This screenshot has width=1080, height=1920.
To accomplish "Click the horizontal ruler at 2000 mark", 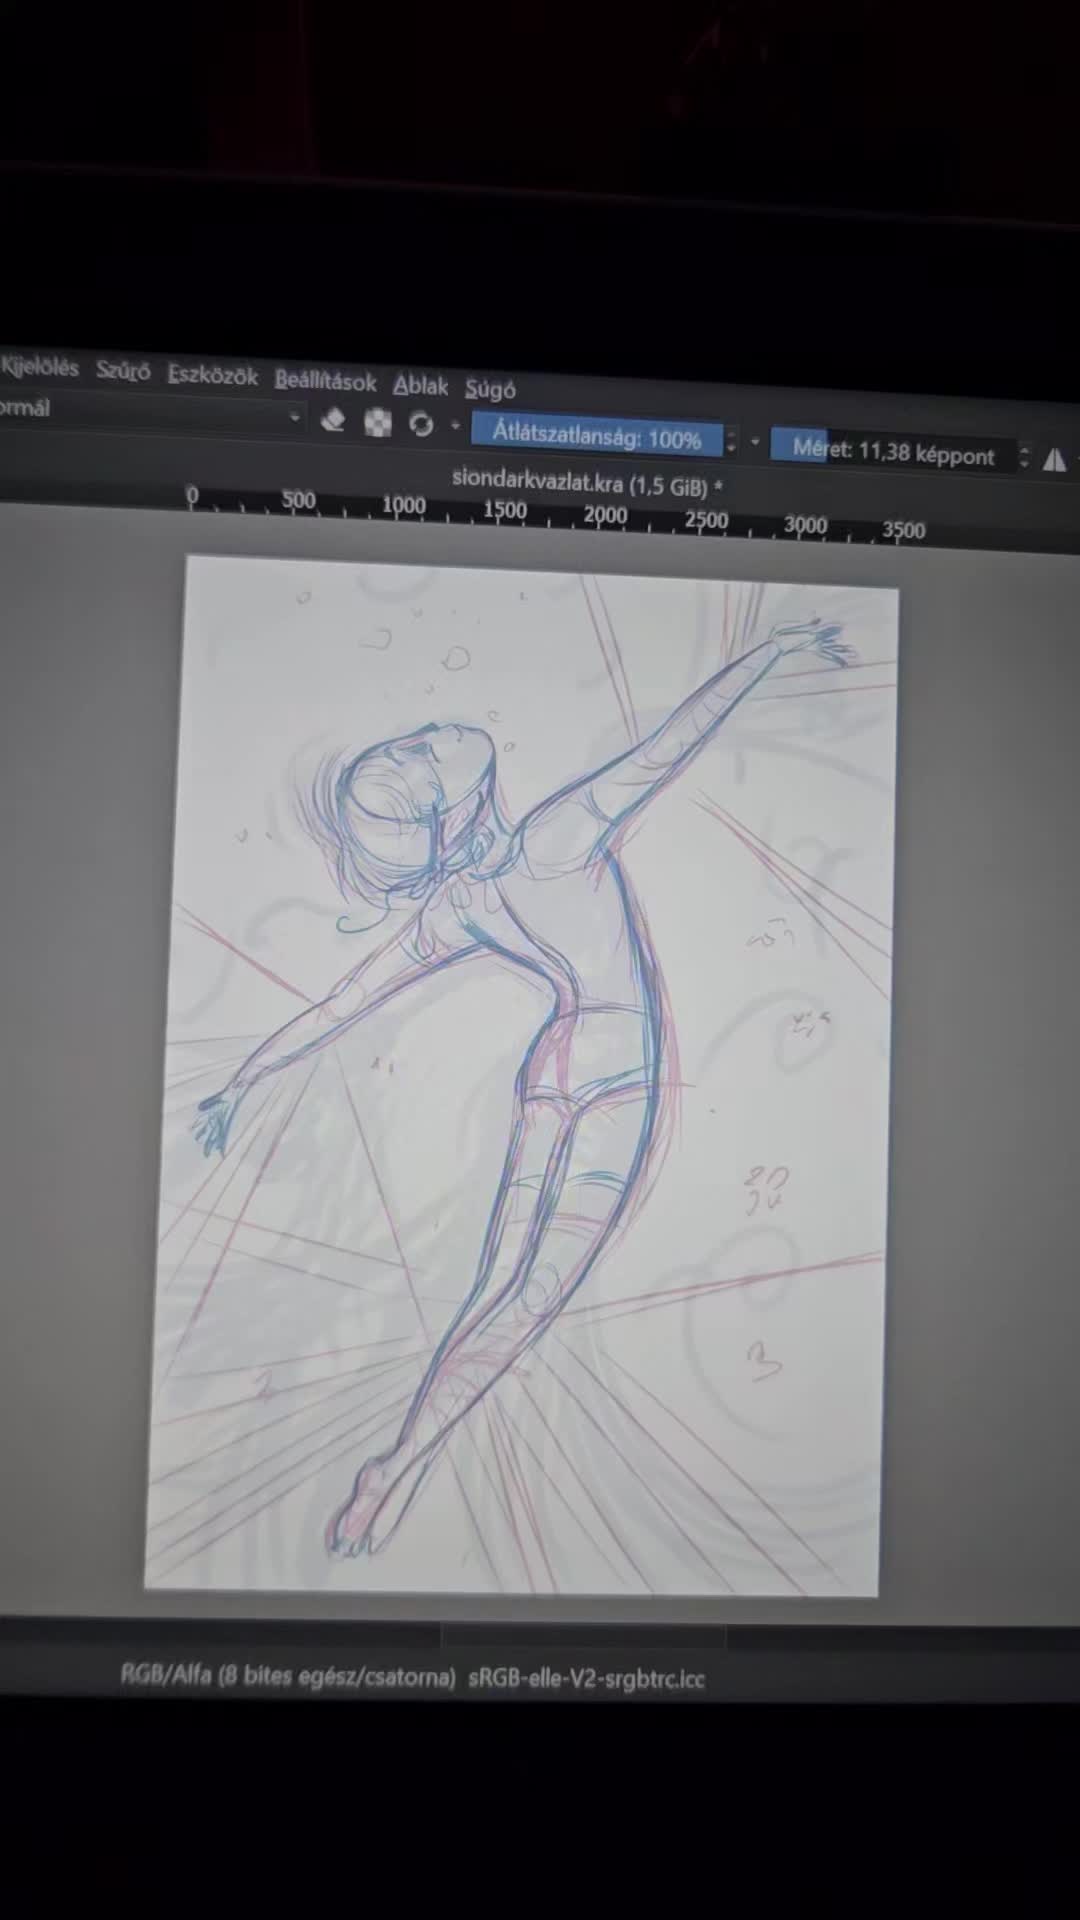I will click(605, 515).
